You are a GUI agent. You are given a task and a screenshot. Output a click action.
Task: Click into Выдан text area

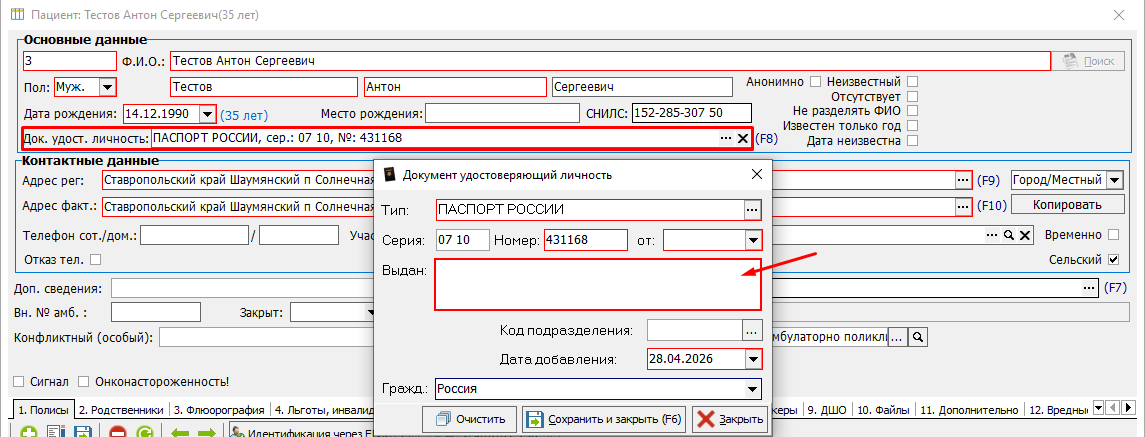(x=597, y=284)
